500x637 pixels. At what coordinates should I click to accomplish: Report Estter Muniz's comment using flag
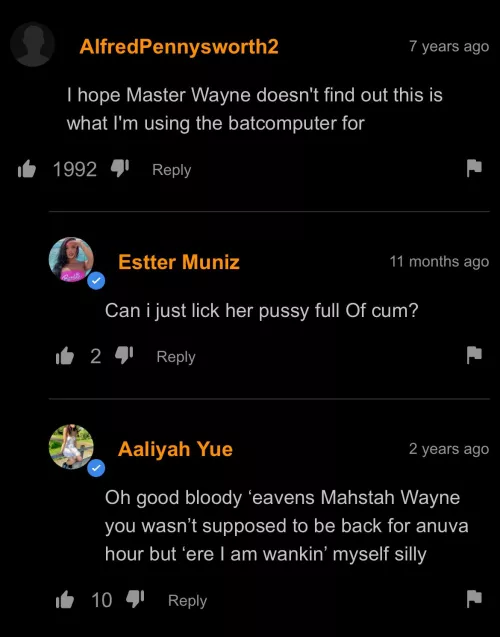(x=474, y=355)
